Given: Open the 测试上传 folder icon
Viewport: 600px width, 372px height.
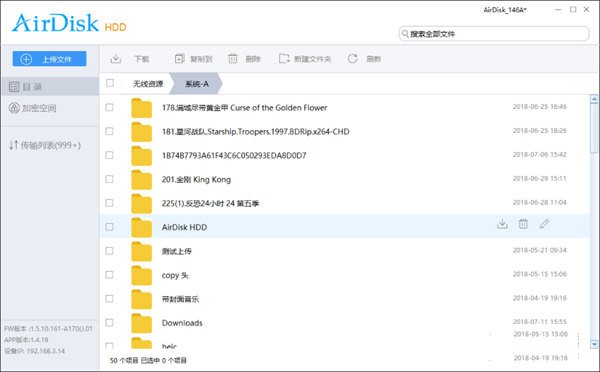Looking at the screenshot, I should [142, 251].
